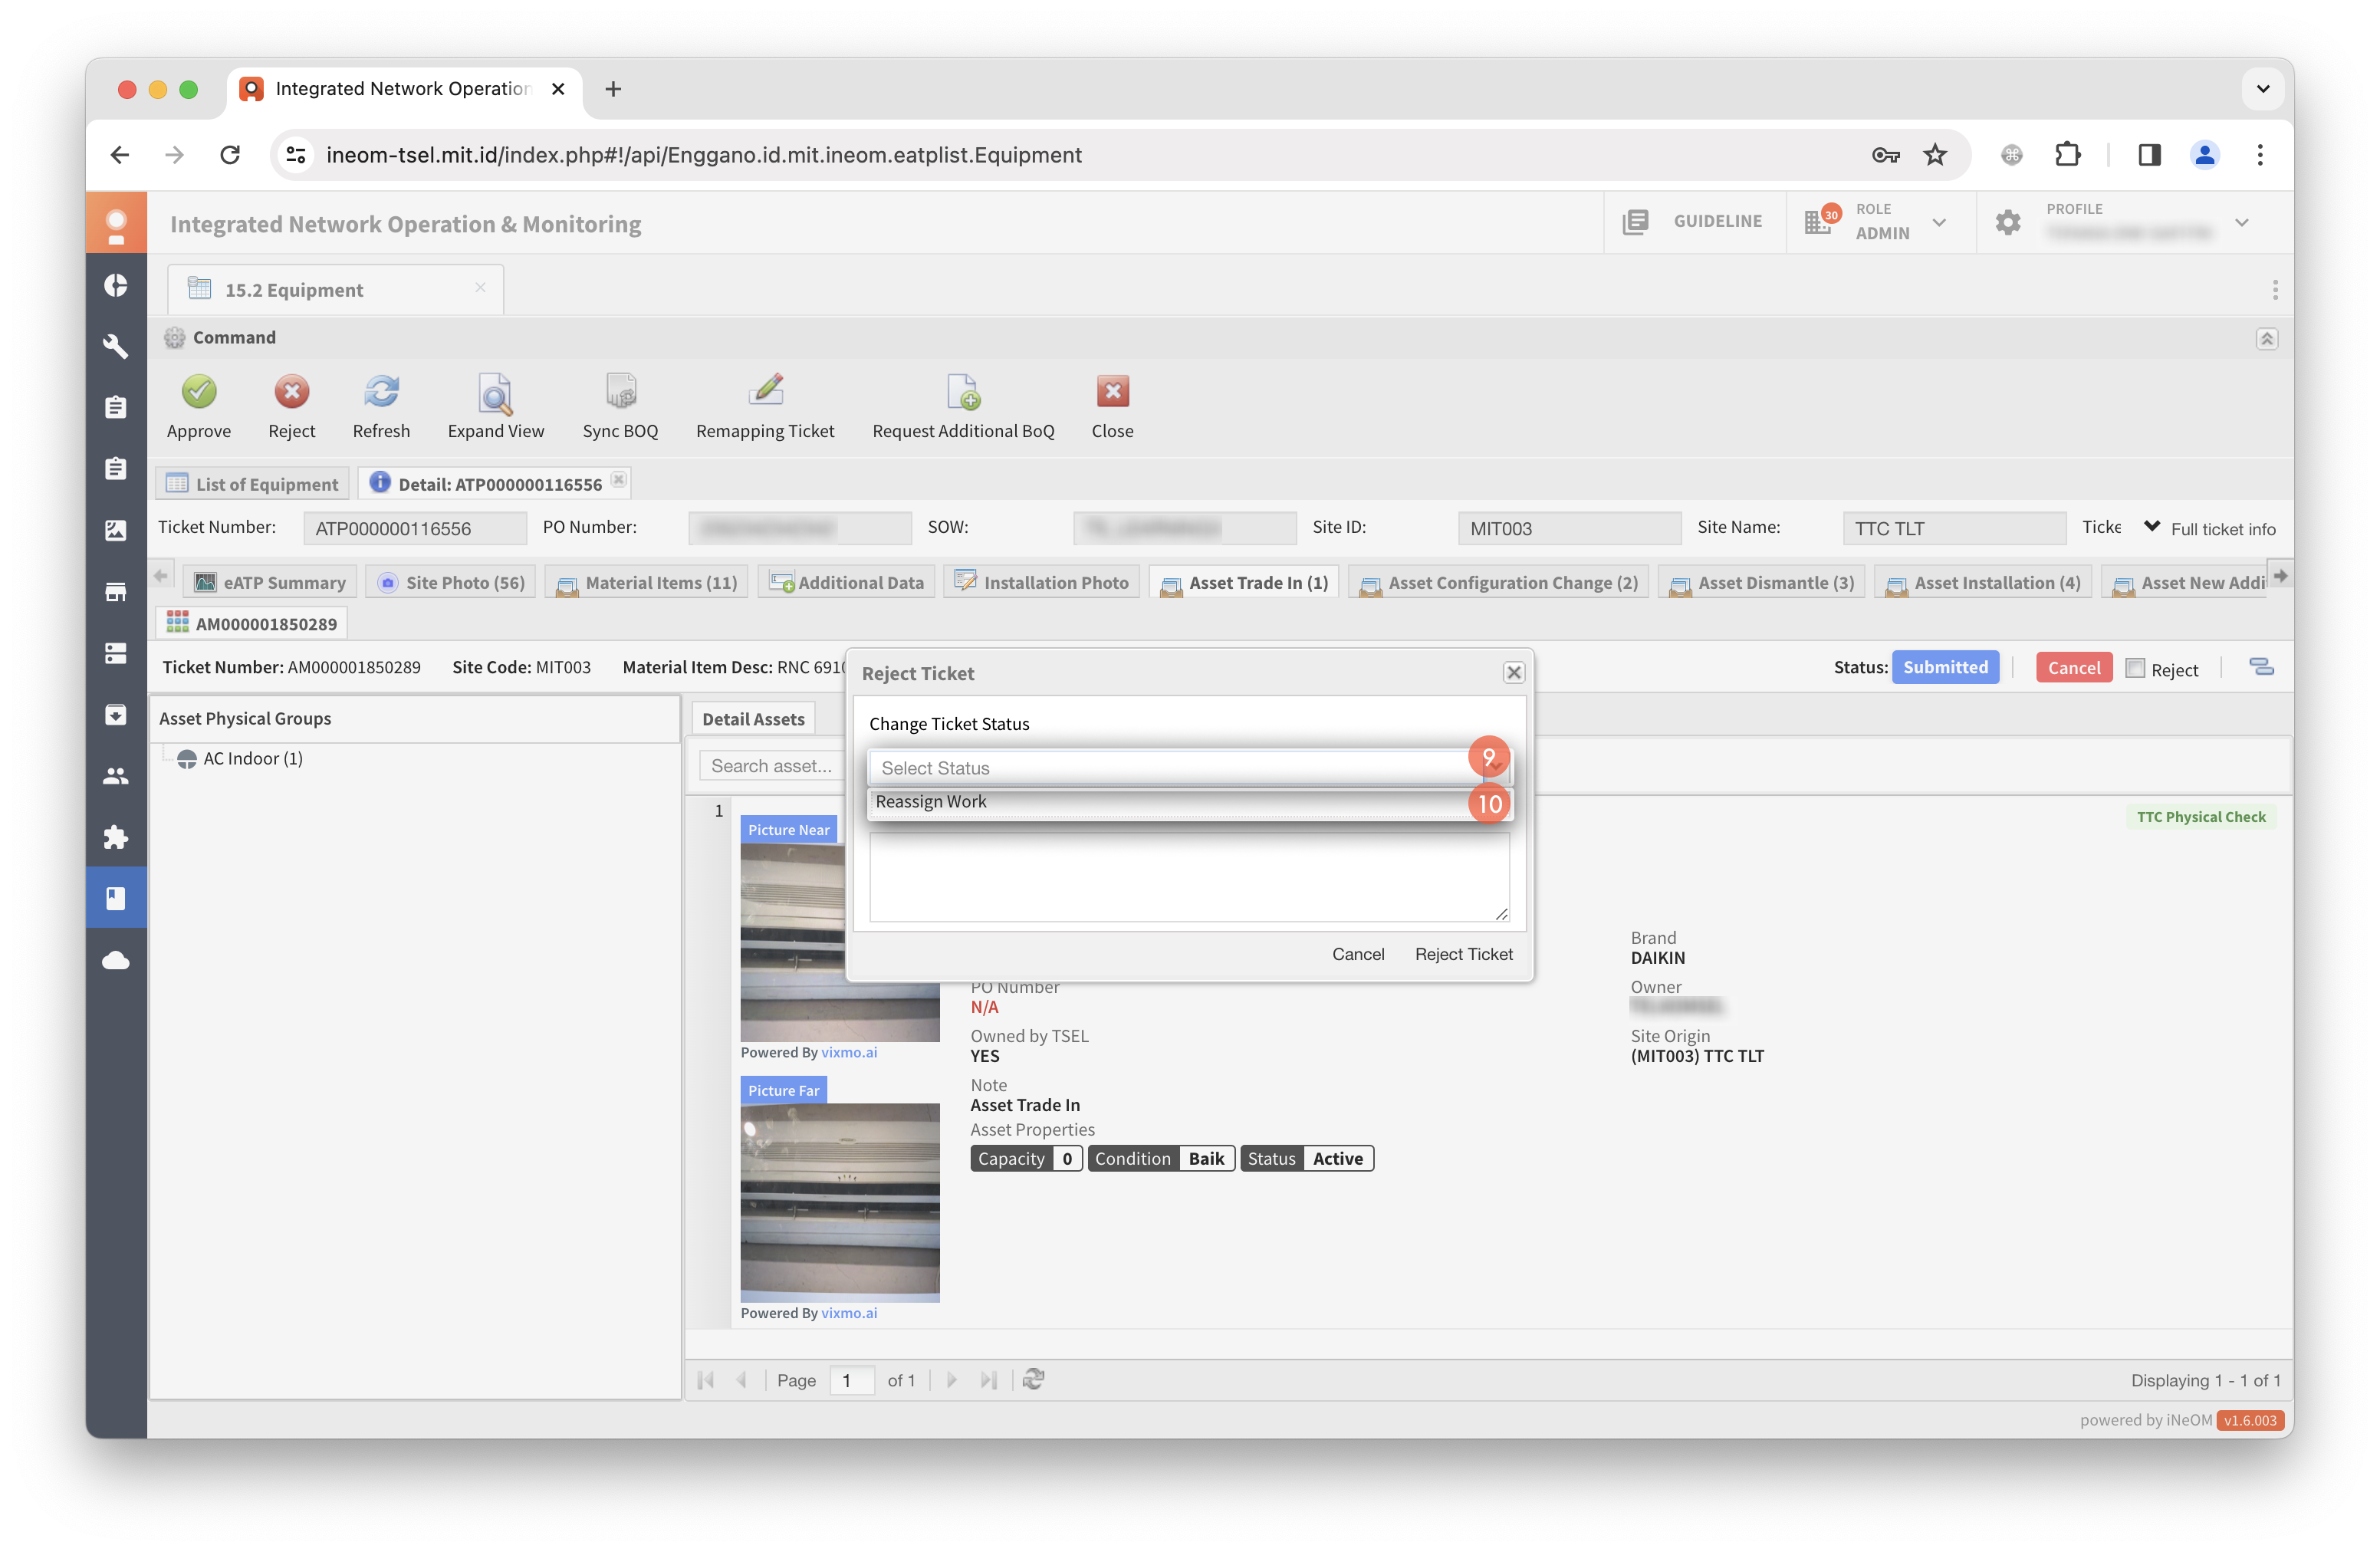
Task: Click red Cancel button near status
Action: (2073, 668)
